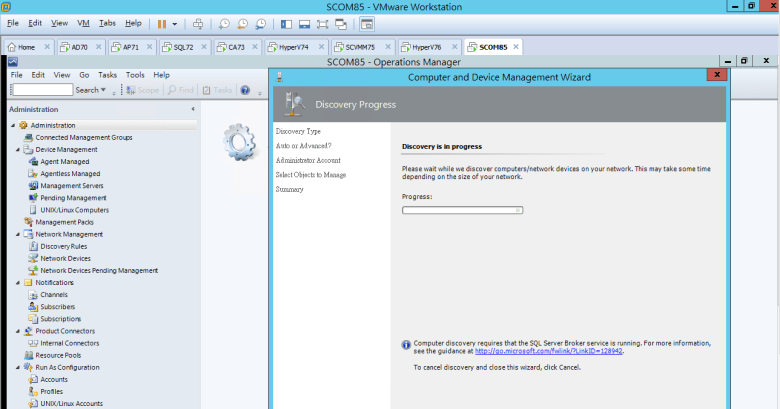Open the VM menu in VMware Workstation
This screenshot has height=409, width=780.
84,22
